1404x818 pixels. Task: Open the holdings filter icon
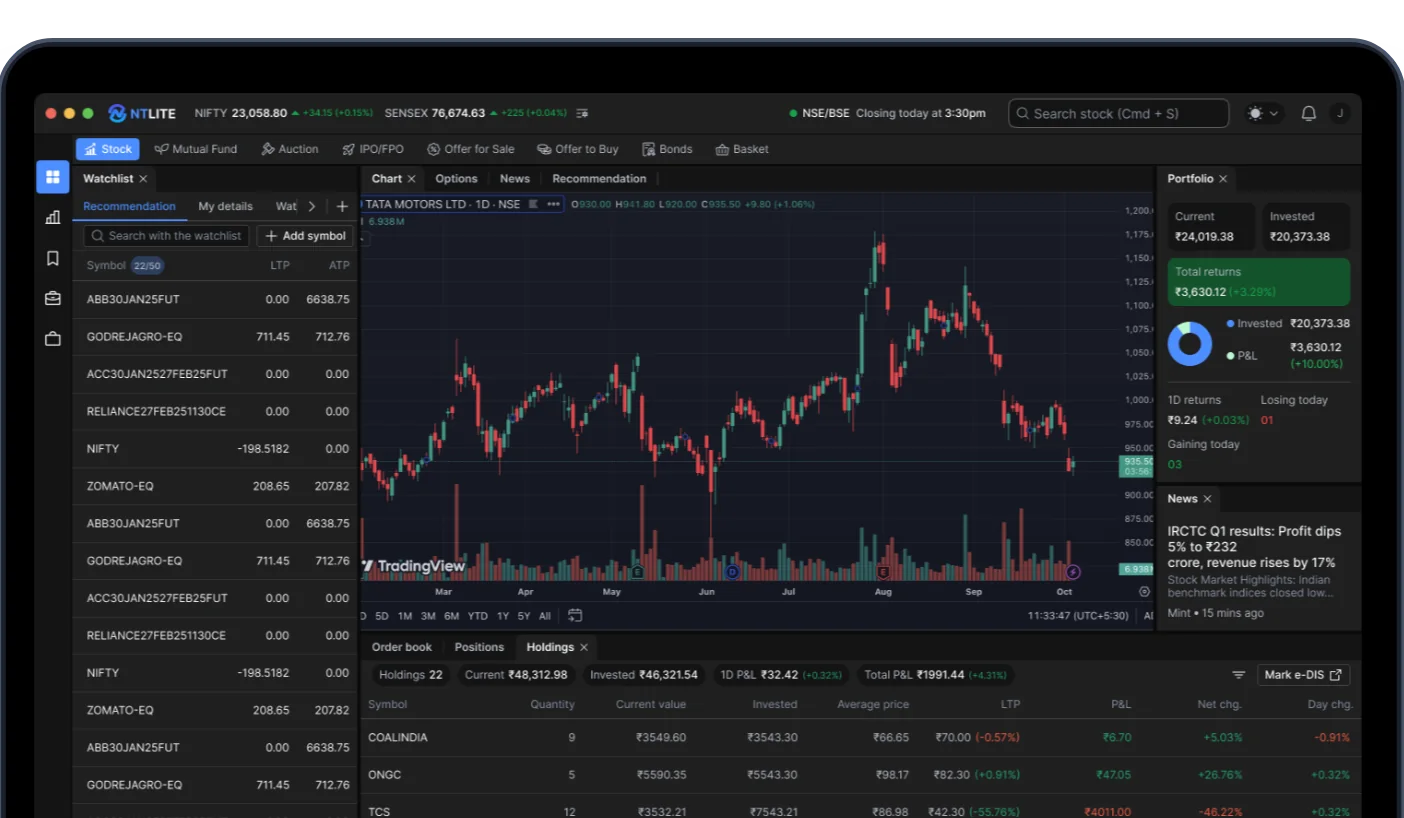[1239, 675]
